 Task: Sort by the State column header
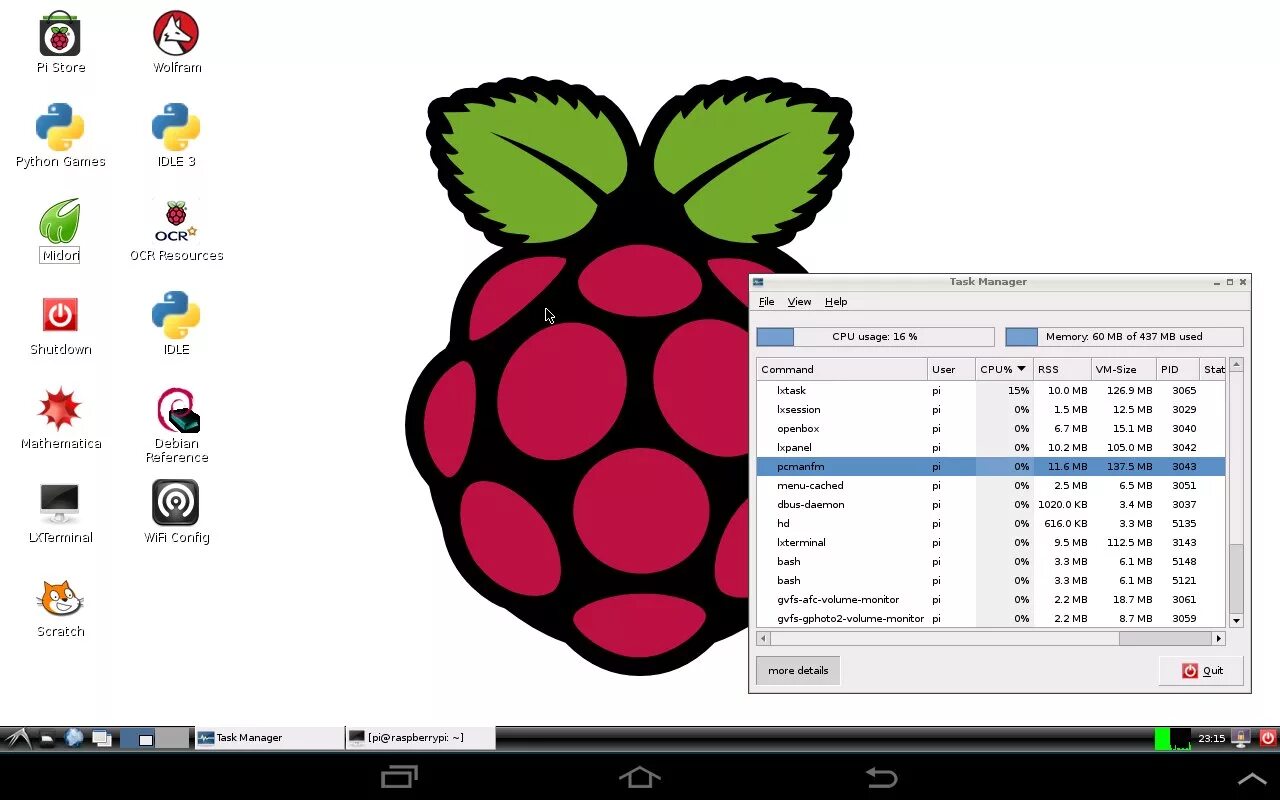click(1212, 369)
